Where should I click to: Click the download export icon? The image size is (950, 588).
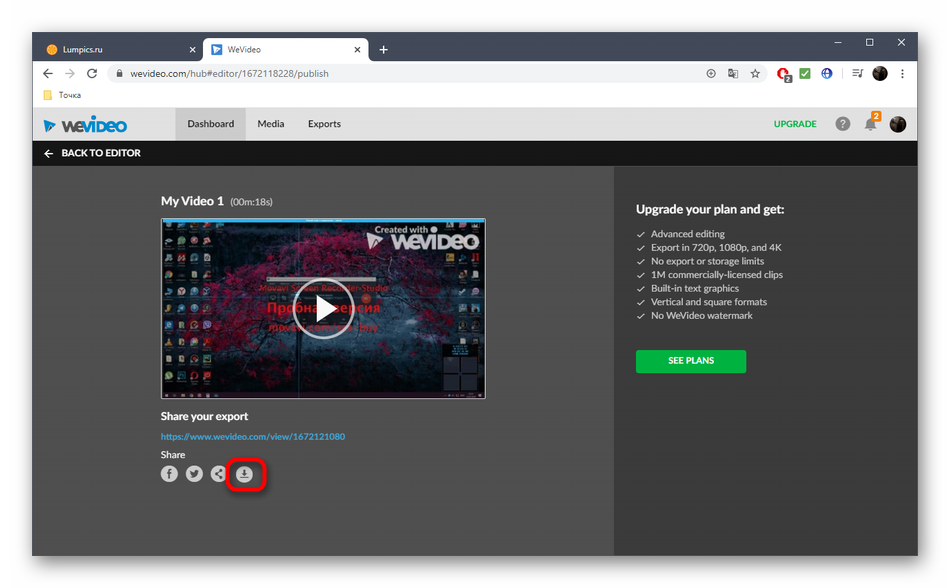pyautogui.click(x=245, y=474)
